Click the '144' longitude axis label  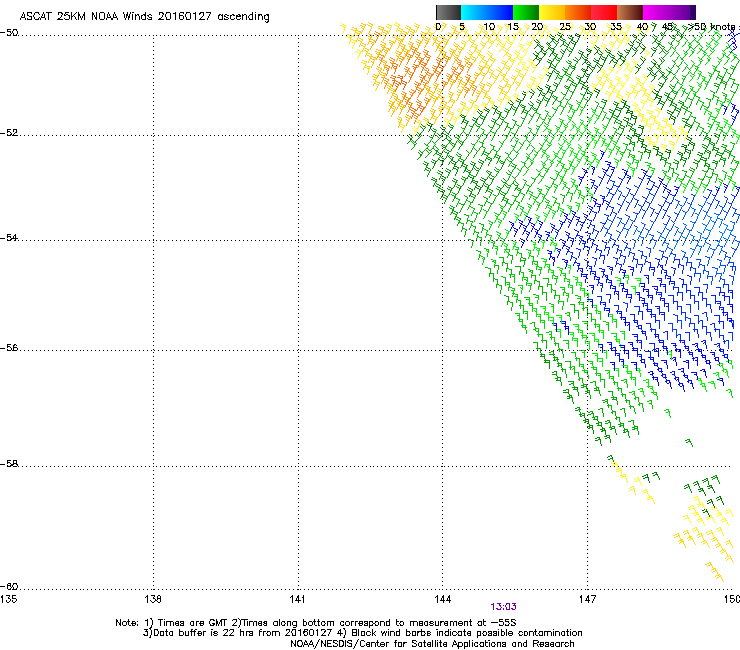[x=443, y=599]
